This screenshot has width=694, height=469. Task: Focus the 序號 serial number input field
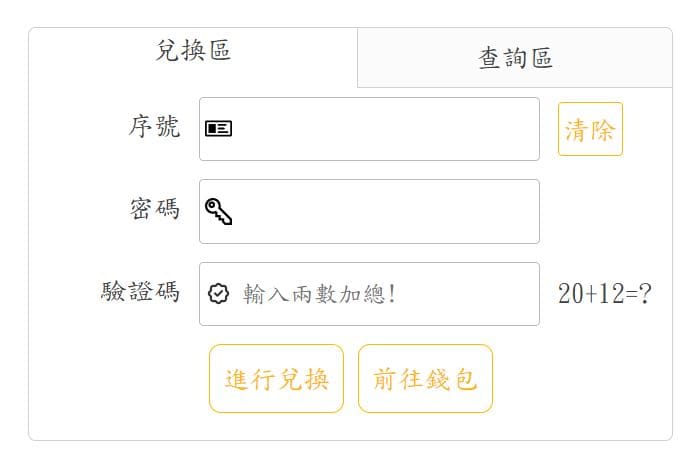click(x=369, y=129)
